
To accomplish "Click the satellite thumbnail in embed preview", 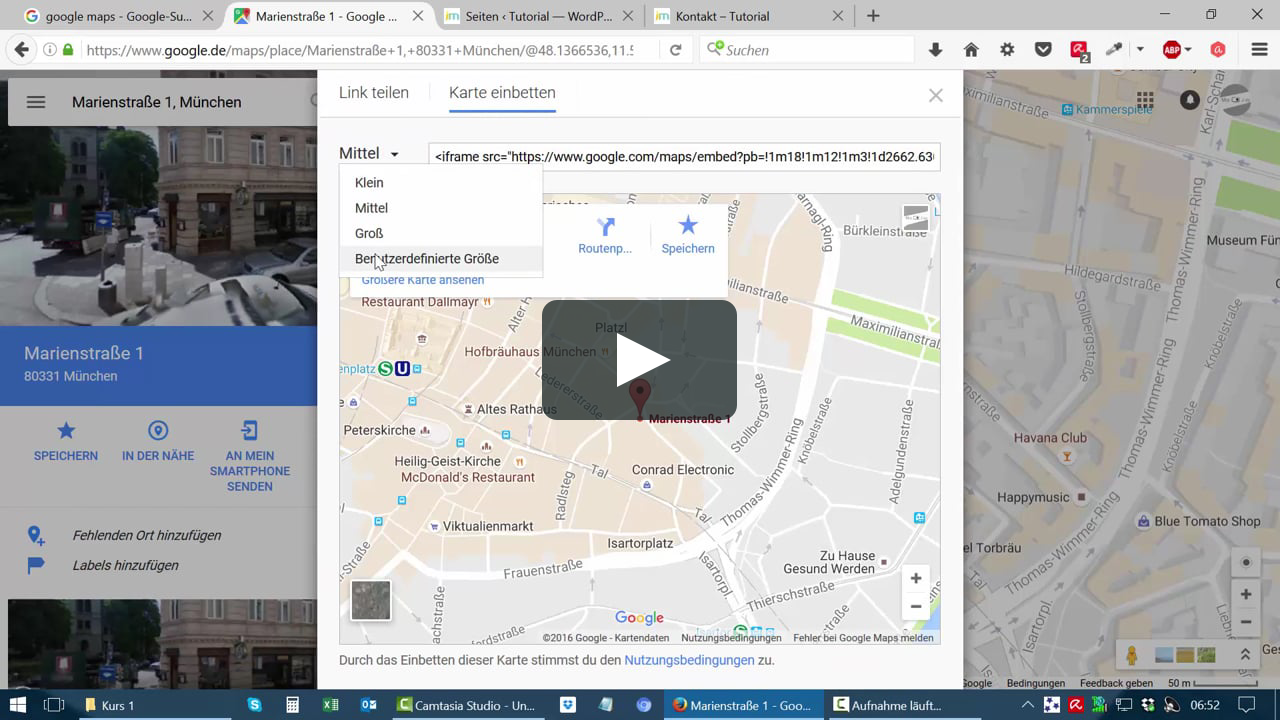I will [371, 600].
